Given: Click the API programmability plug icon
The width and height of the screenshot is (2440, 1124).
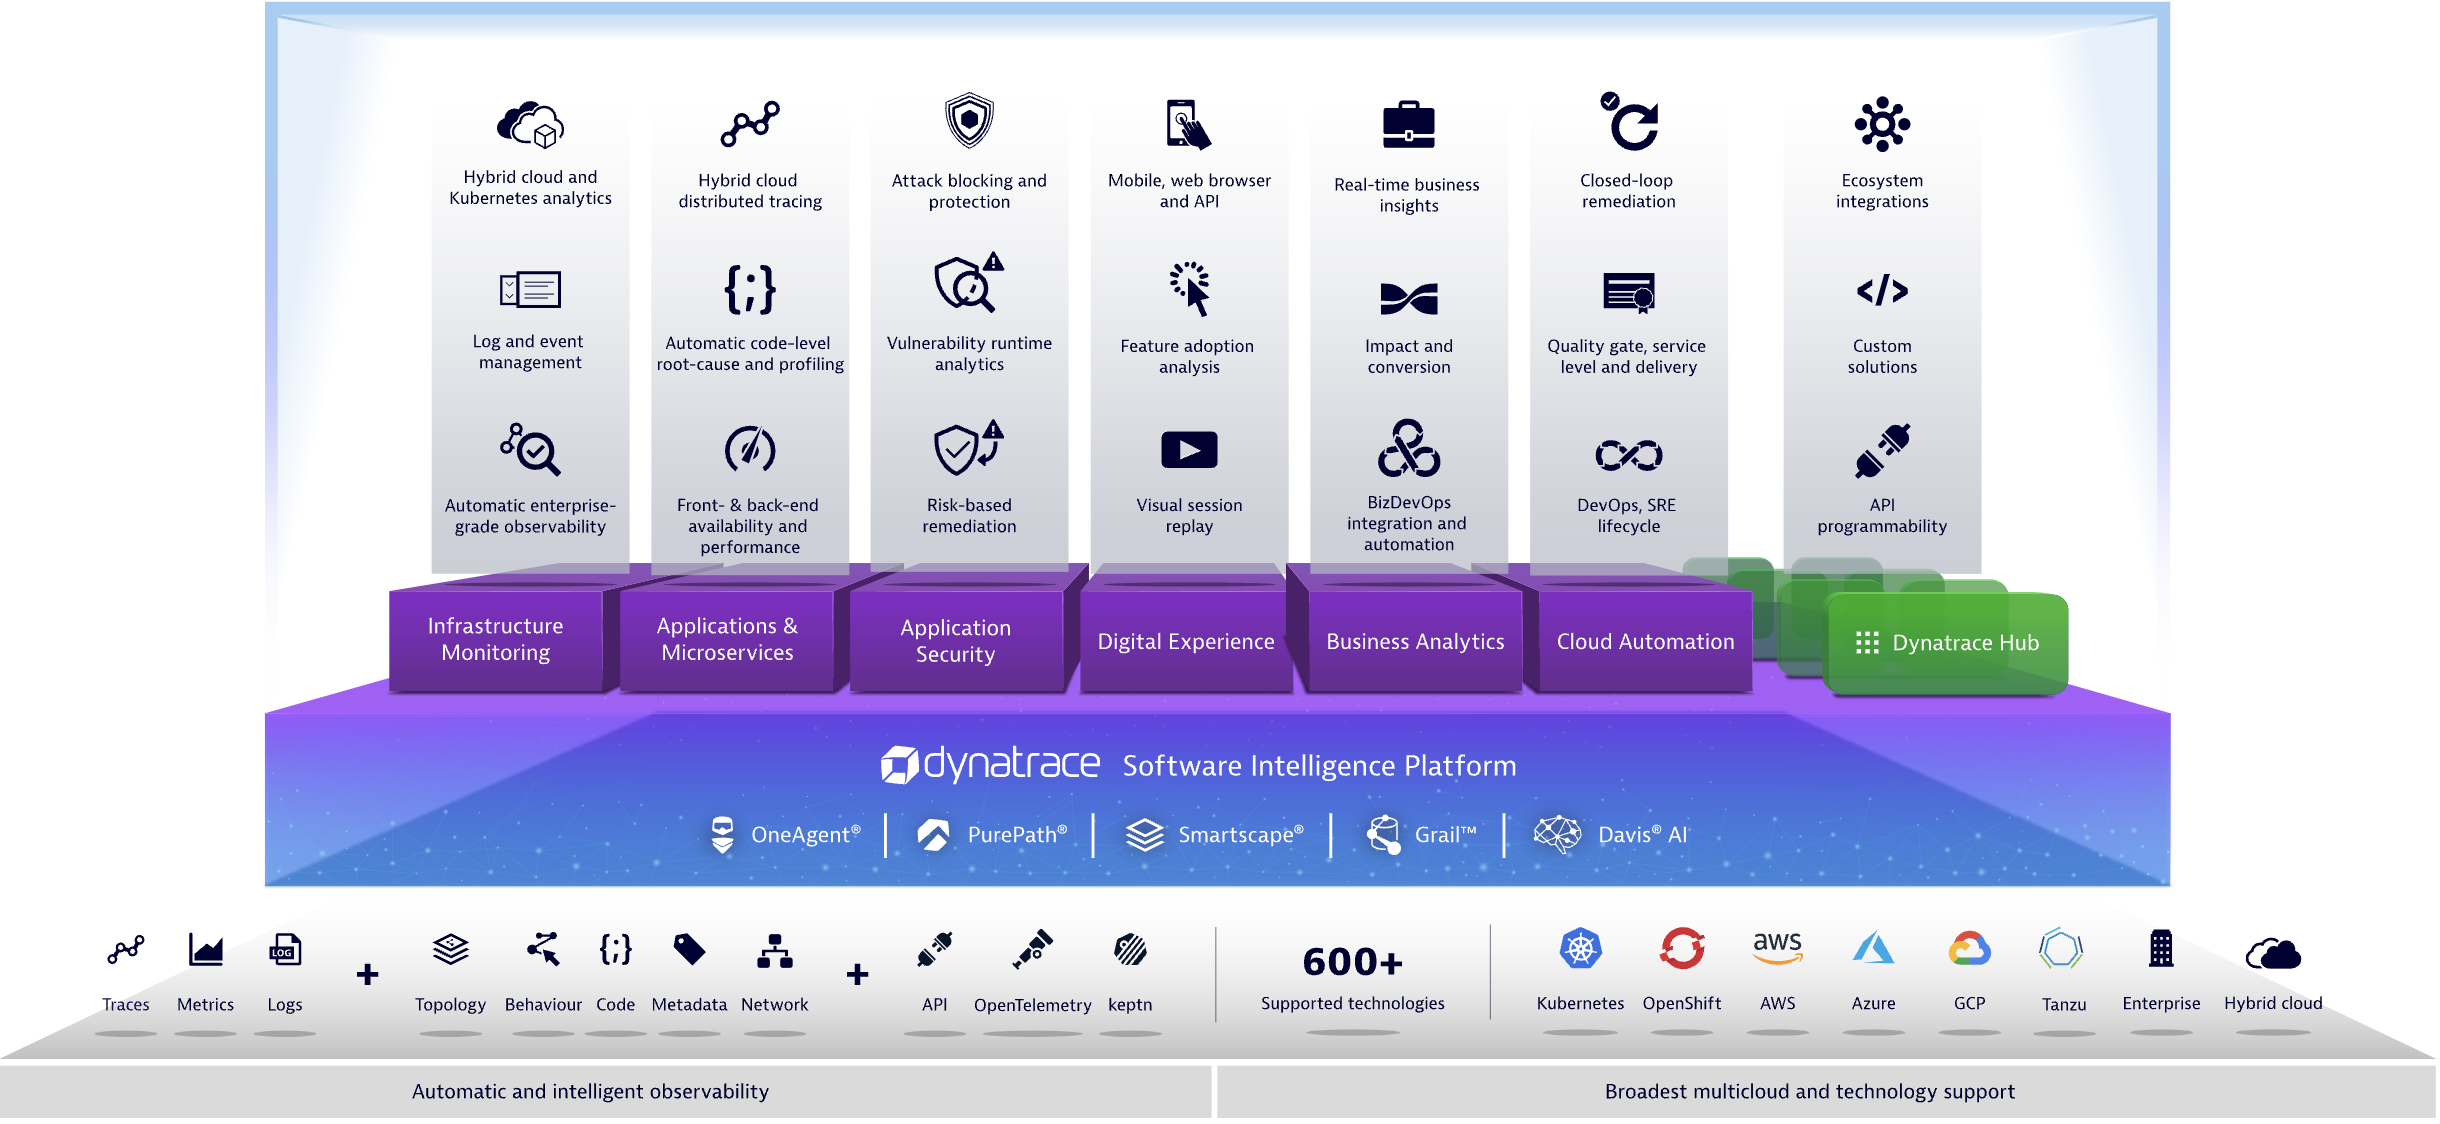Looking at the screenshot, I should point(1882,451).
